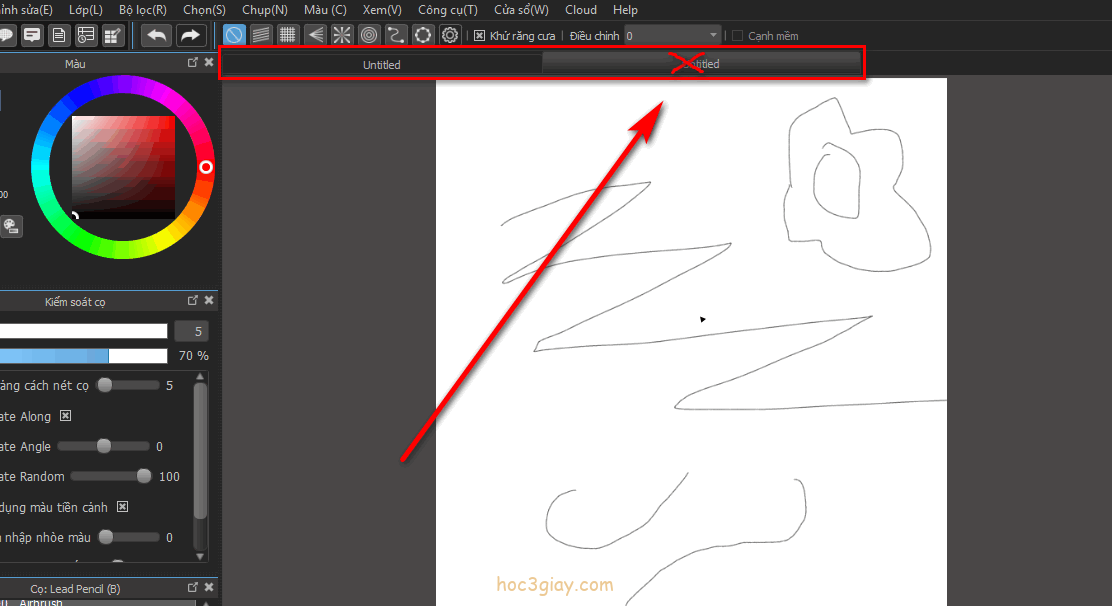The width and height of the screenshot is (1112, 606).
Task: Open the Cloud menu
Action: click(581, 10)
